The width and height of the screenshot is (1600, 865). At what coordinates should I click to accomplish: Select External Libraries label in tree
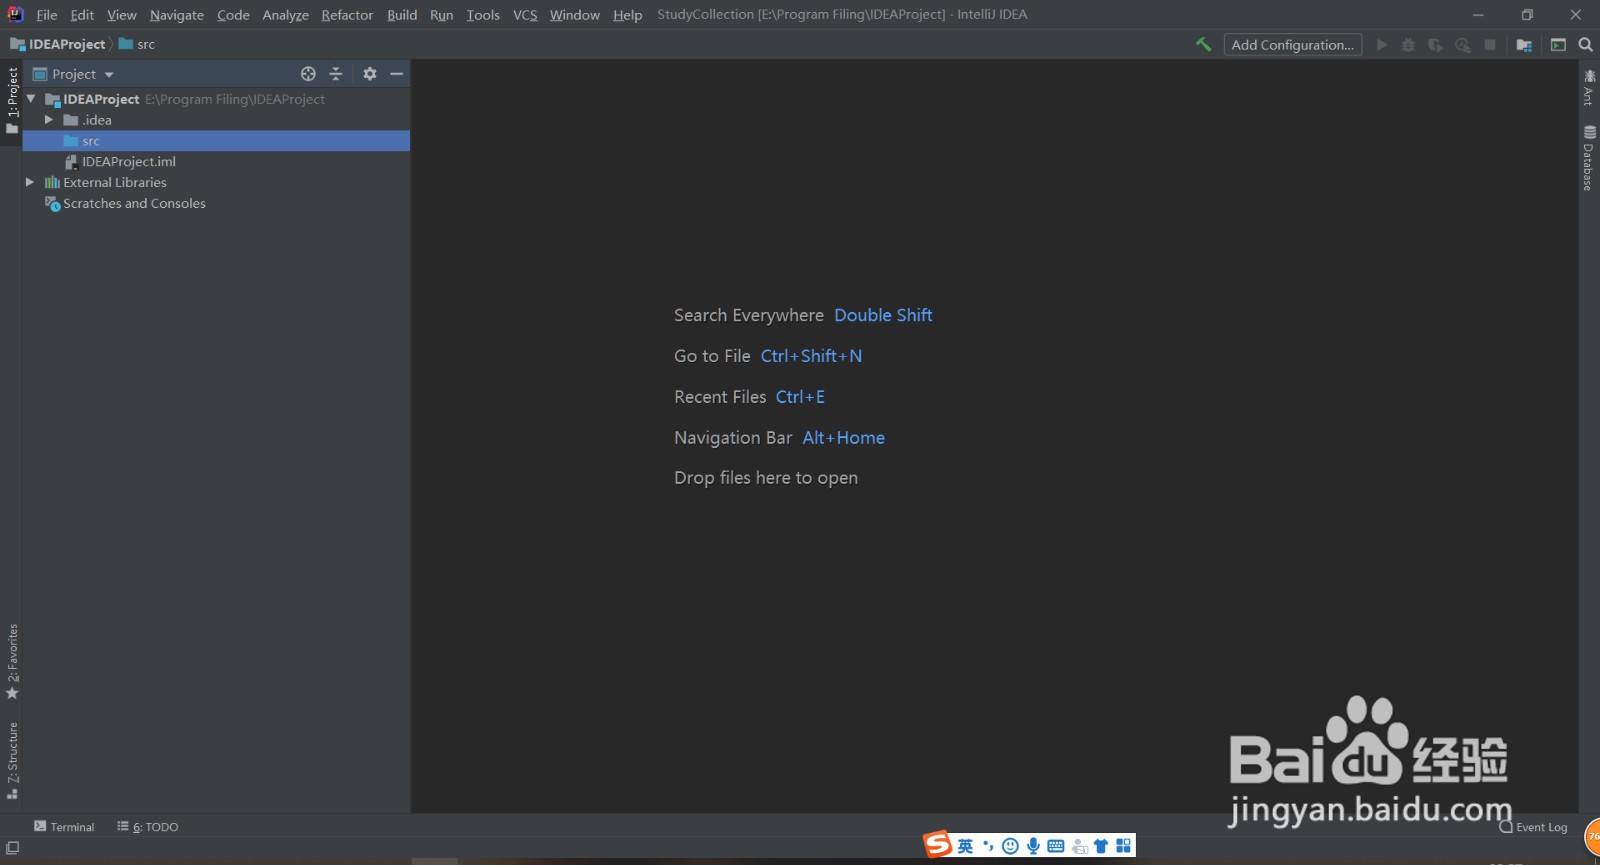point(115,182)
